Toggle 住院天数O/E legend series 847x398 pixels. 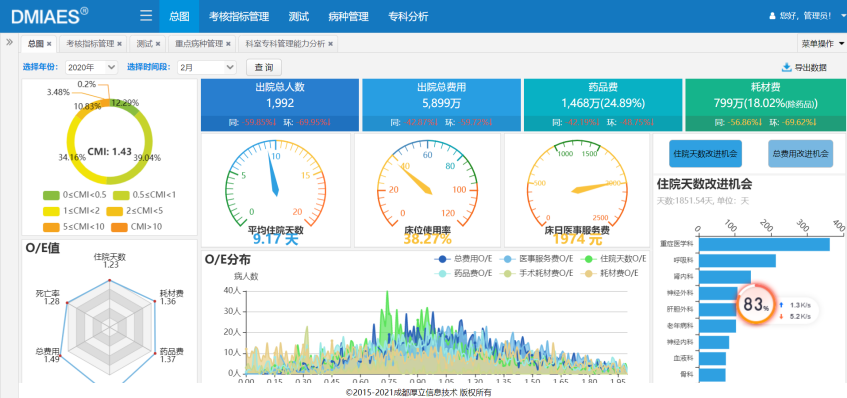coord(614,259)
